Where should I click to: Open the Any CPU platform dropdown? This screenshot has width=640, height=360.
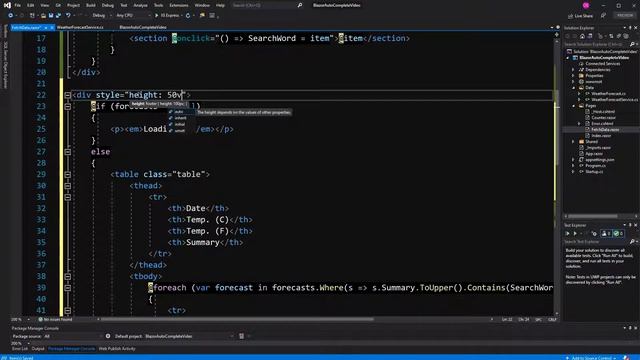(x=133, y=16)
